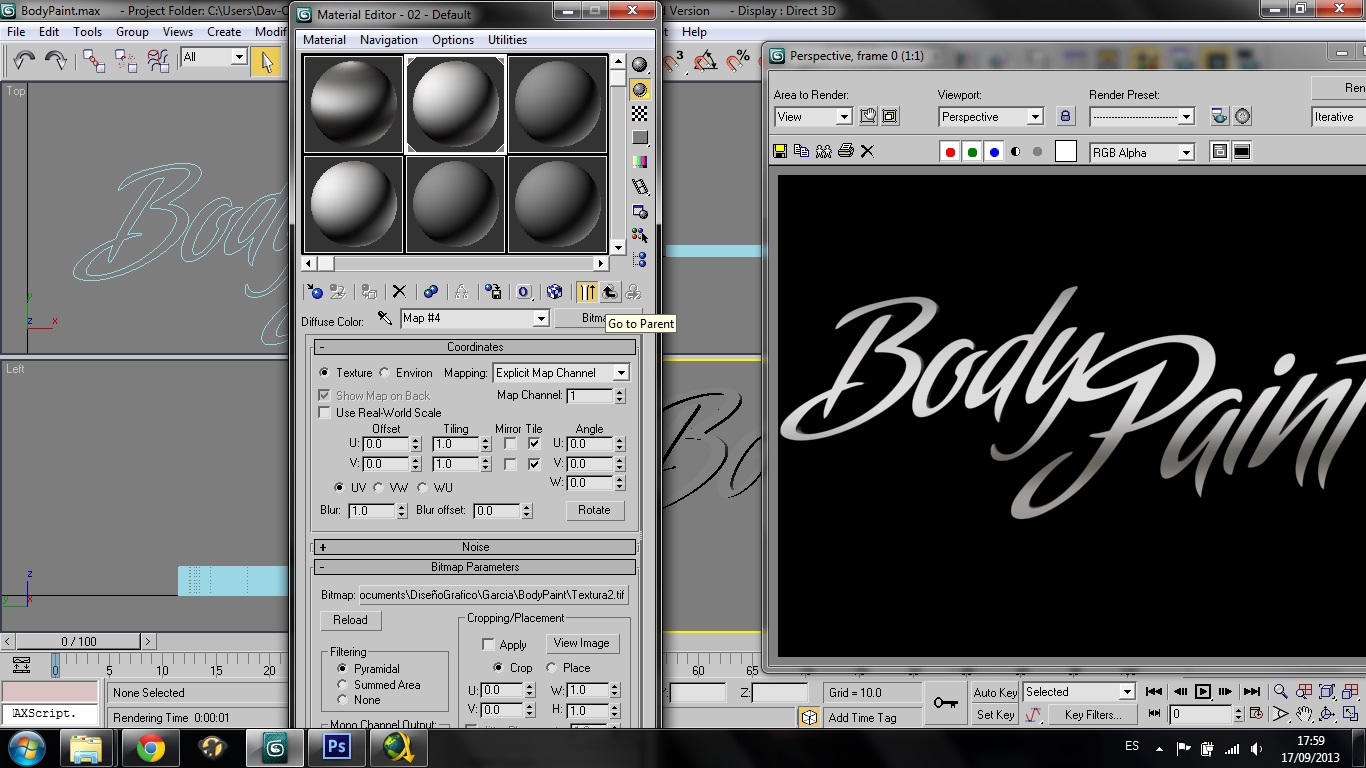Click Get Material icon in Material Editor
This screenshot has width=1366, height=768.
click(x=315, y=292)
